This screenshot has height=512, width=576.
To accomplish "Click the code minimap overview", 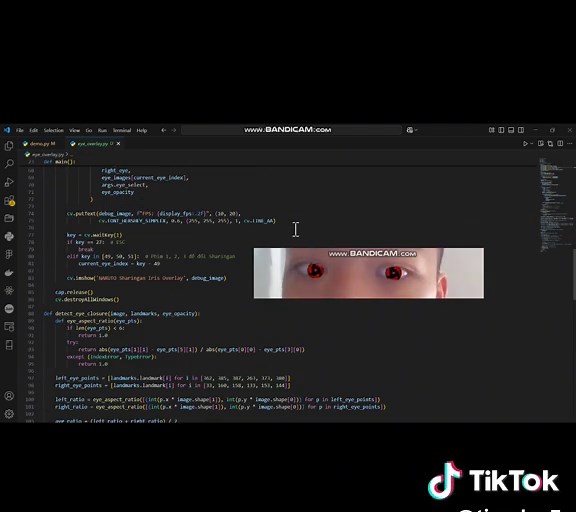I will (x=557, y=205).
